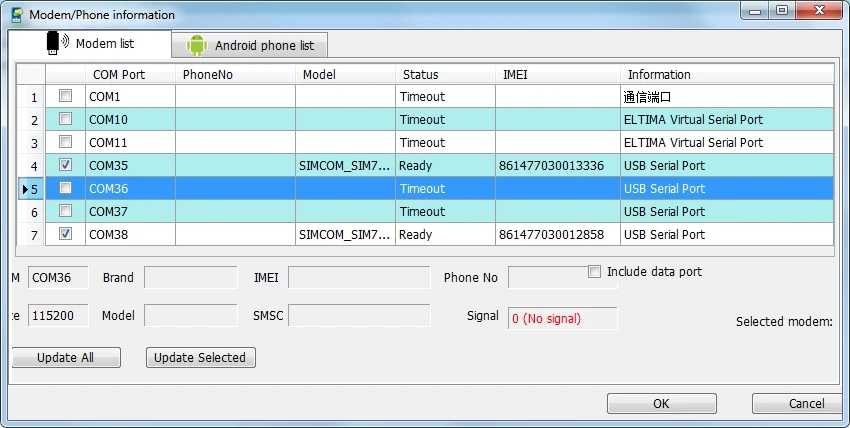Uncheck the COM35 row checkbox
Screen dimensions: 850x428
[x=65, y=165]
